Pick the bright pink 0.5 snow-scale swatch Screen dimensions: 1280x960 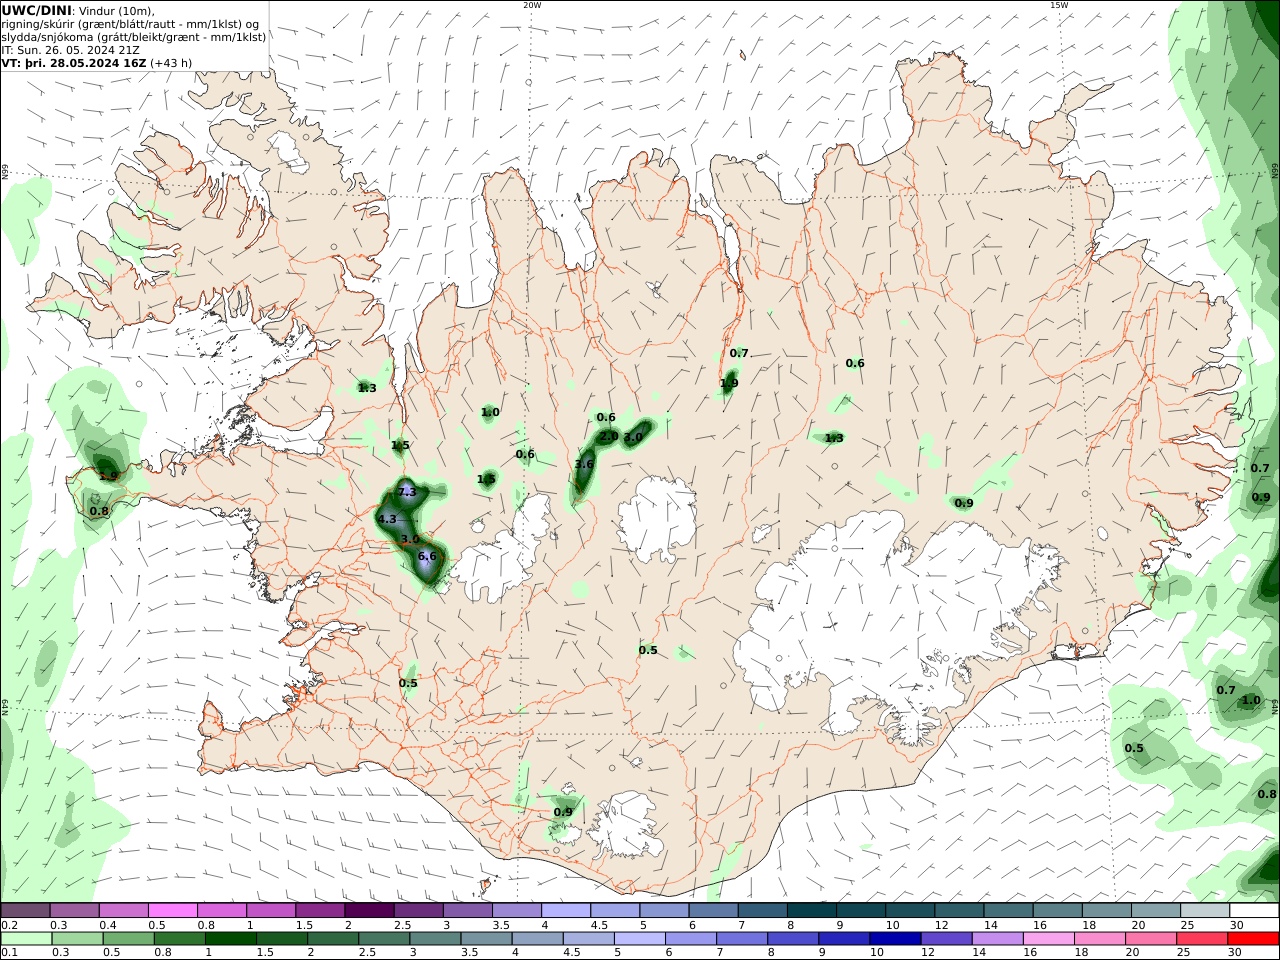point(172,911)
